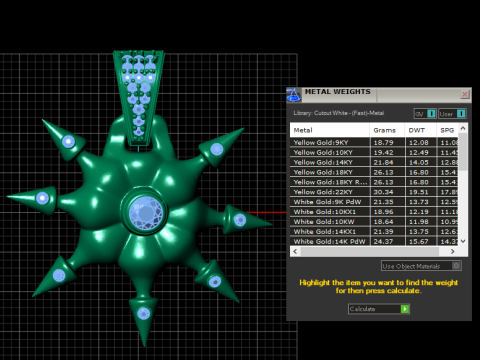
Task: Click the Library: Cutout White label
Action: (339, 113)
